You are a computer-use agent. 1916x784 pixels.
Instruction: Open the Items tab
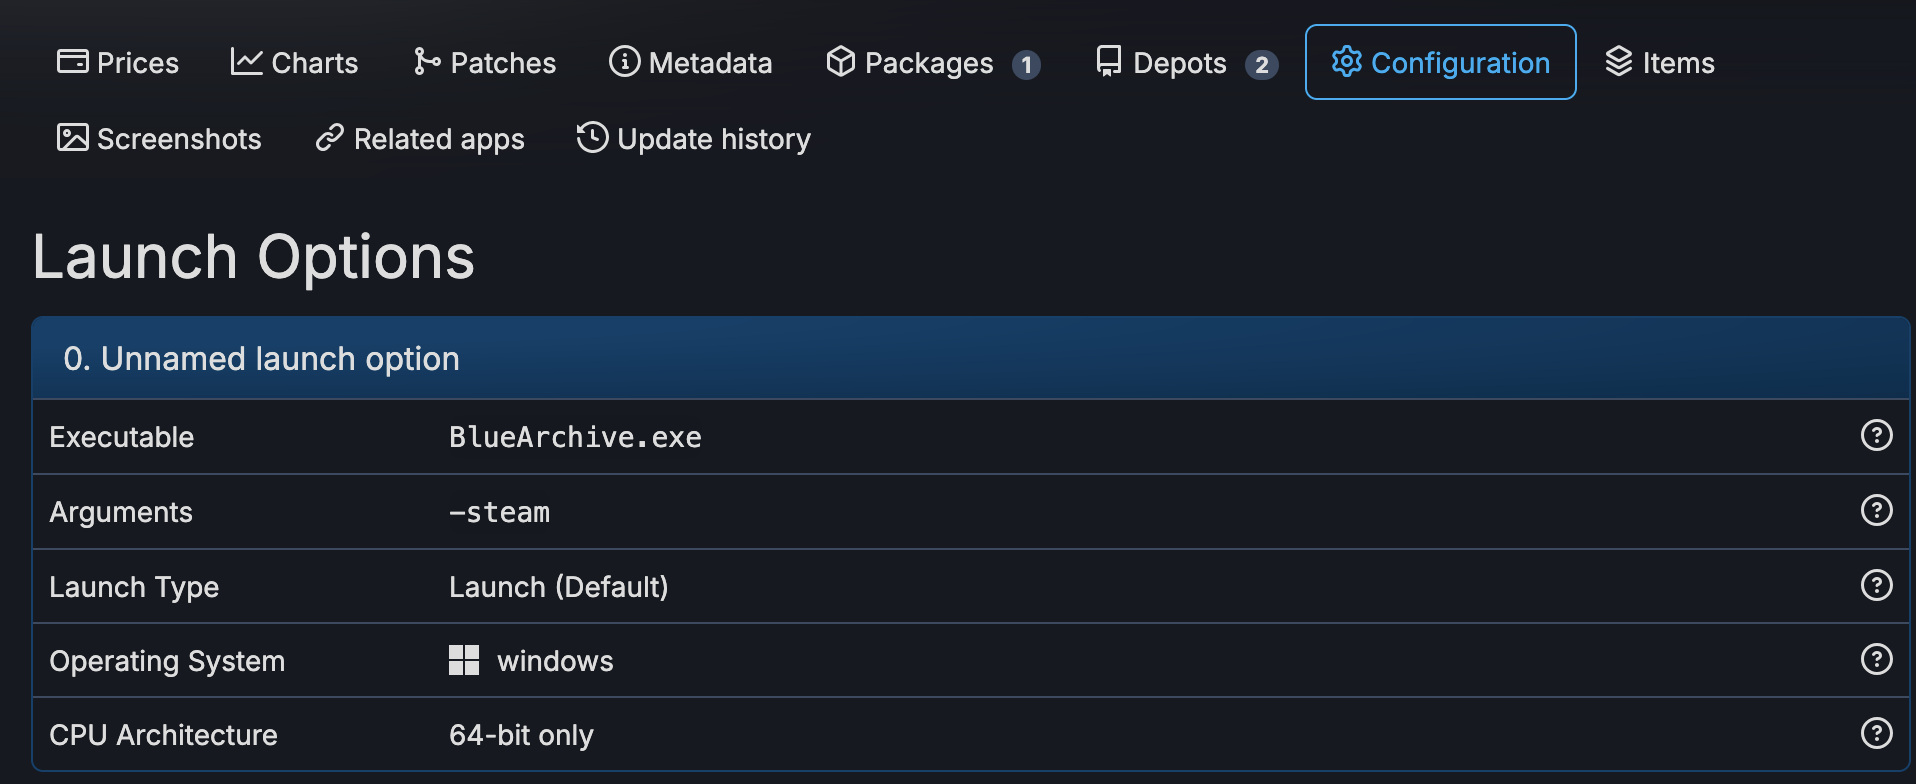(x=1660, y=63)
